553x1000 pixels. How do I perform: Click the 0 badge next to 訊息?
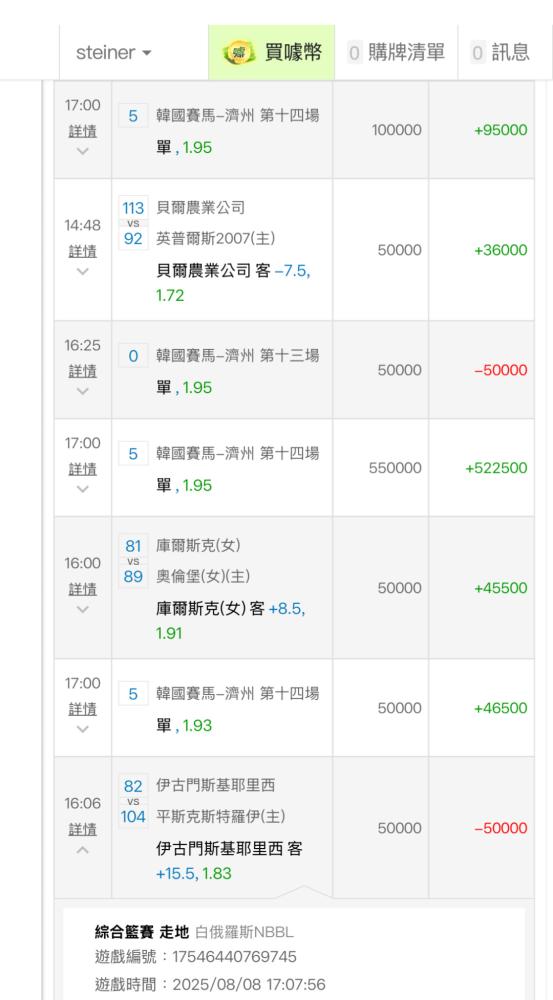[478, 52]
